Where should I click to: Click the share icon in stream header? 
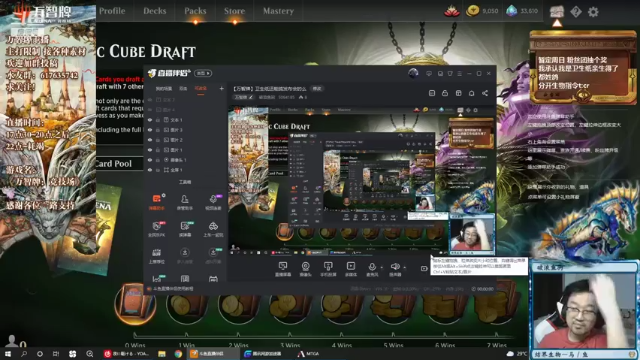(x=485, y=93)
